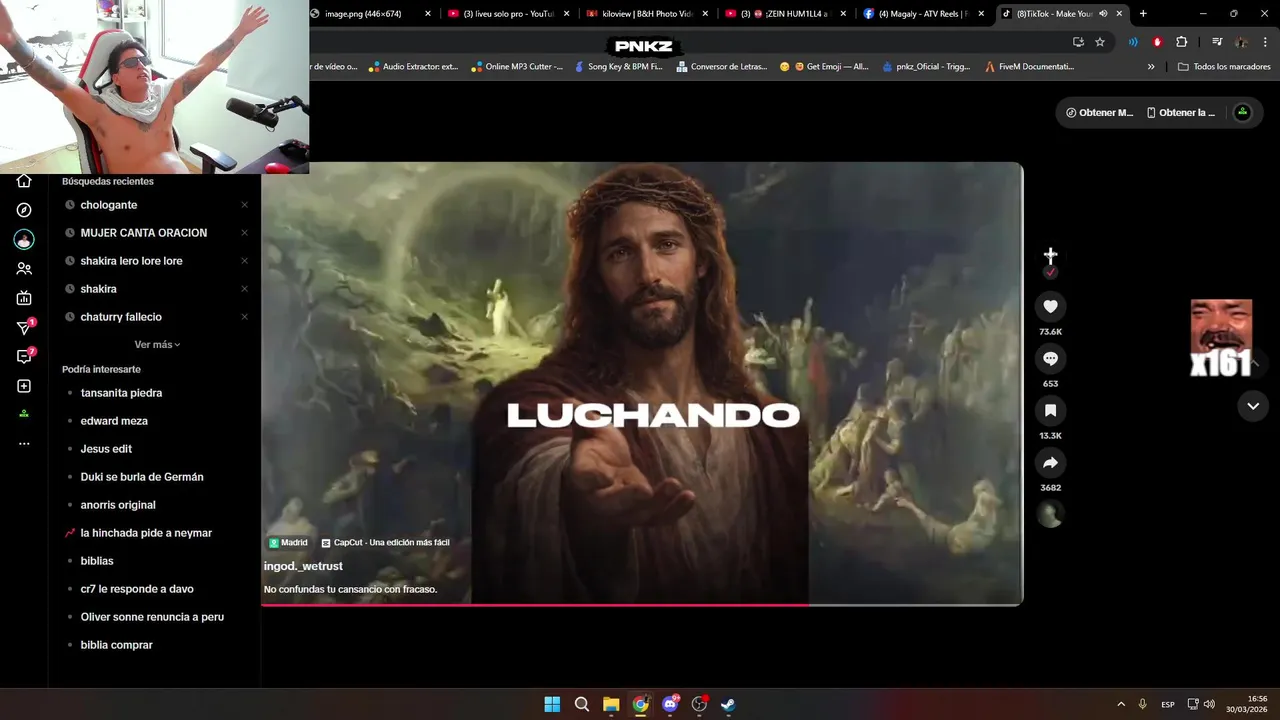Open the Activity inbox icon with badge 7
Viewport: 1280px width, 720px height.
point(25,356)
